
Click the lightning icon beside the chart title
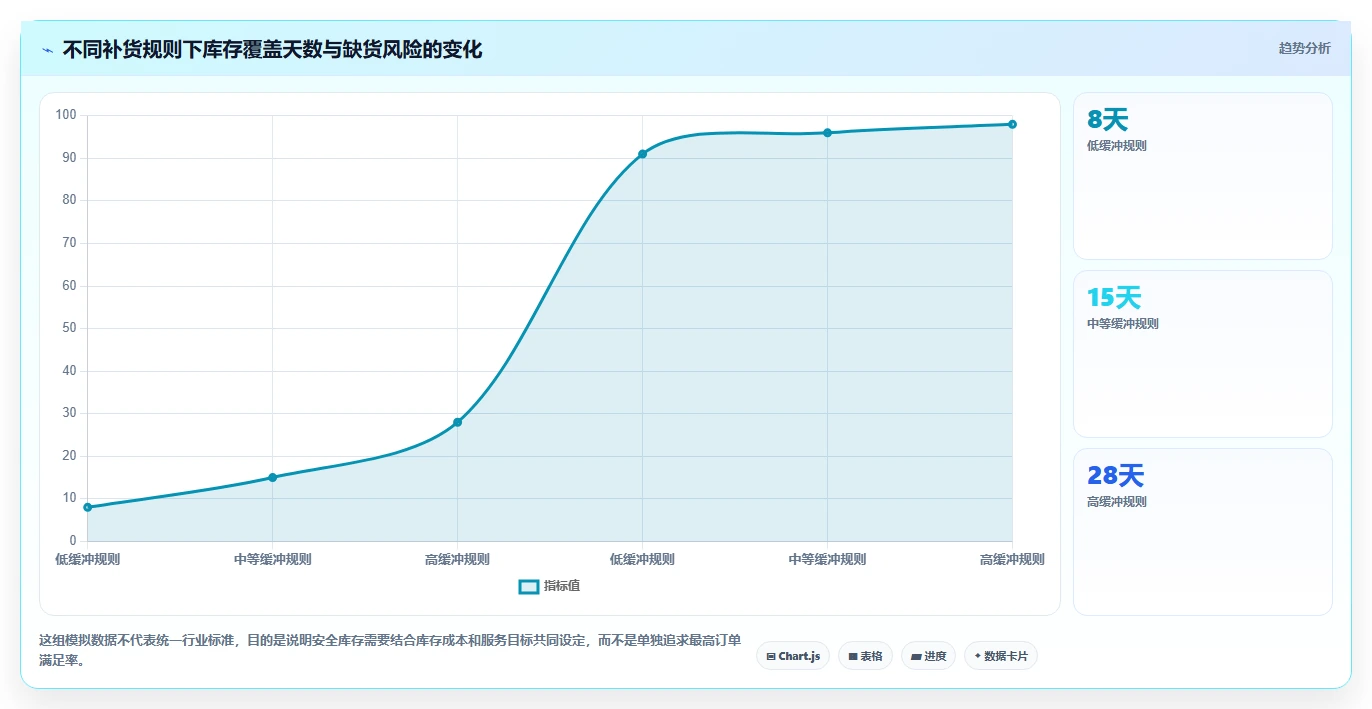(x=47, y=49)
